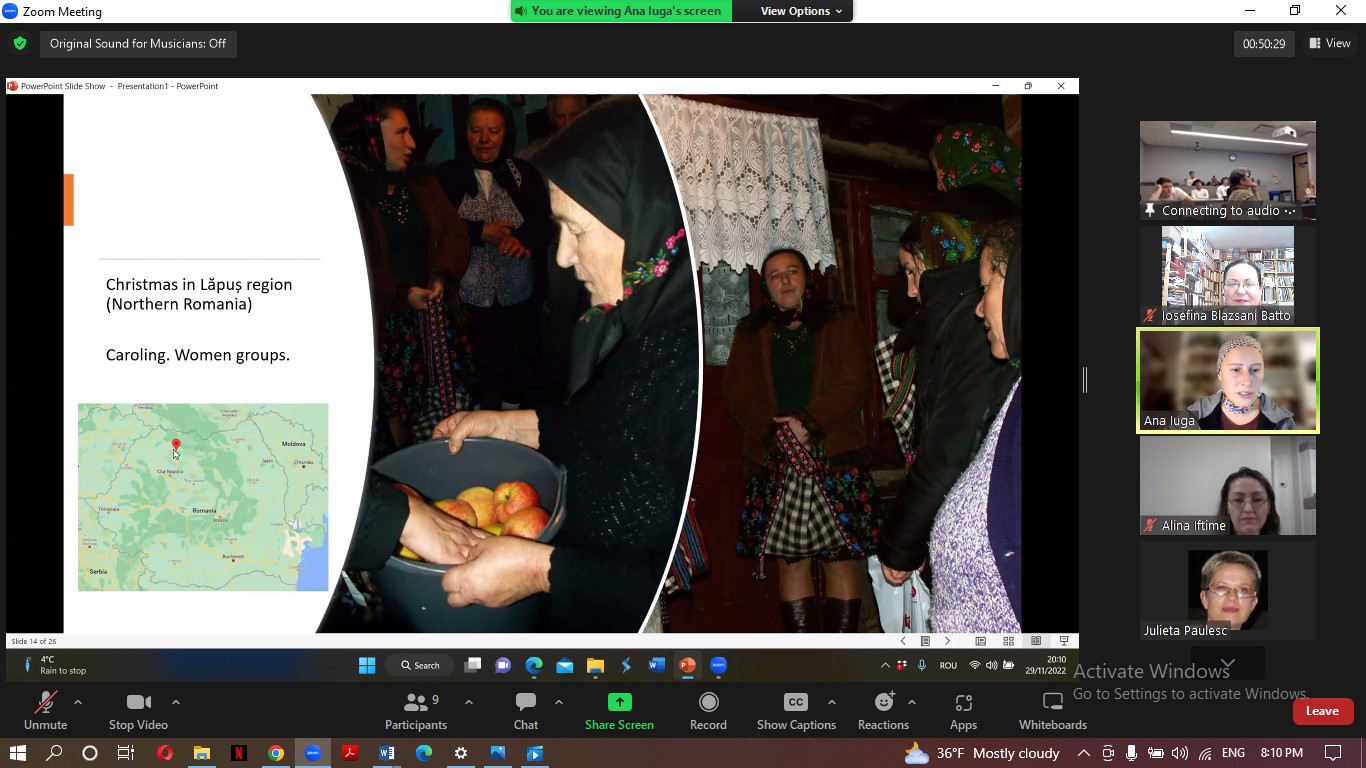Click the divider handle beside the shared screen

coord(1085,380)
